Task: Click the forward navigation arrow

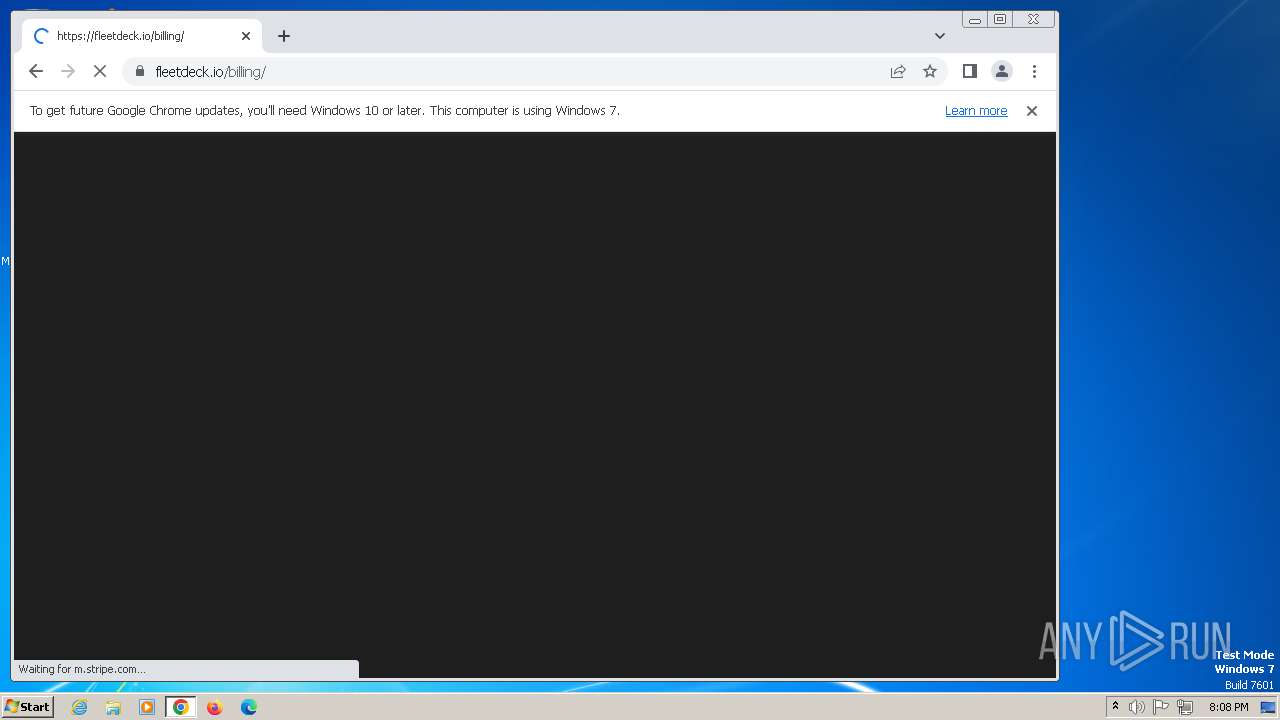Action: [68, 71]
